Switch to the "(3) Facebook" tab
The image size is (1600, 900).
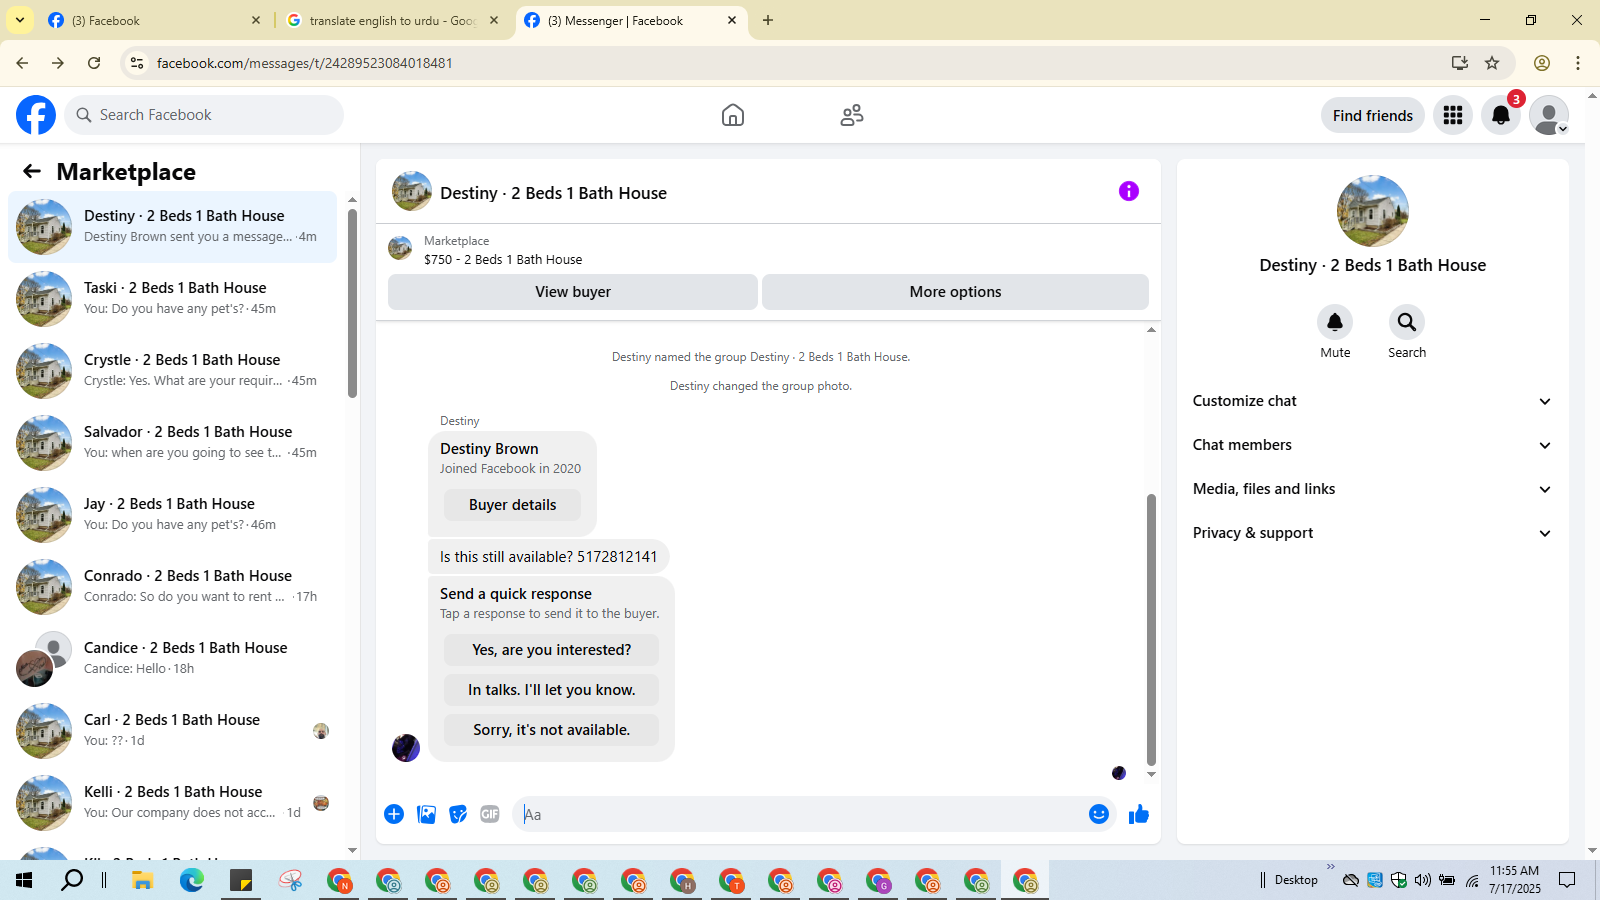click(x=155, y=20)
